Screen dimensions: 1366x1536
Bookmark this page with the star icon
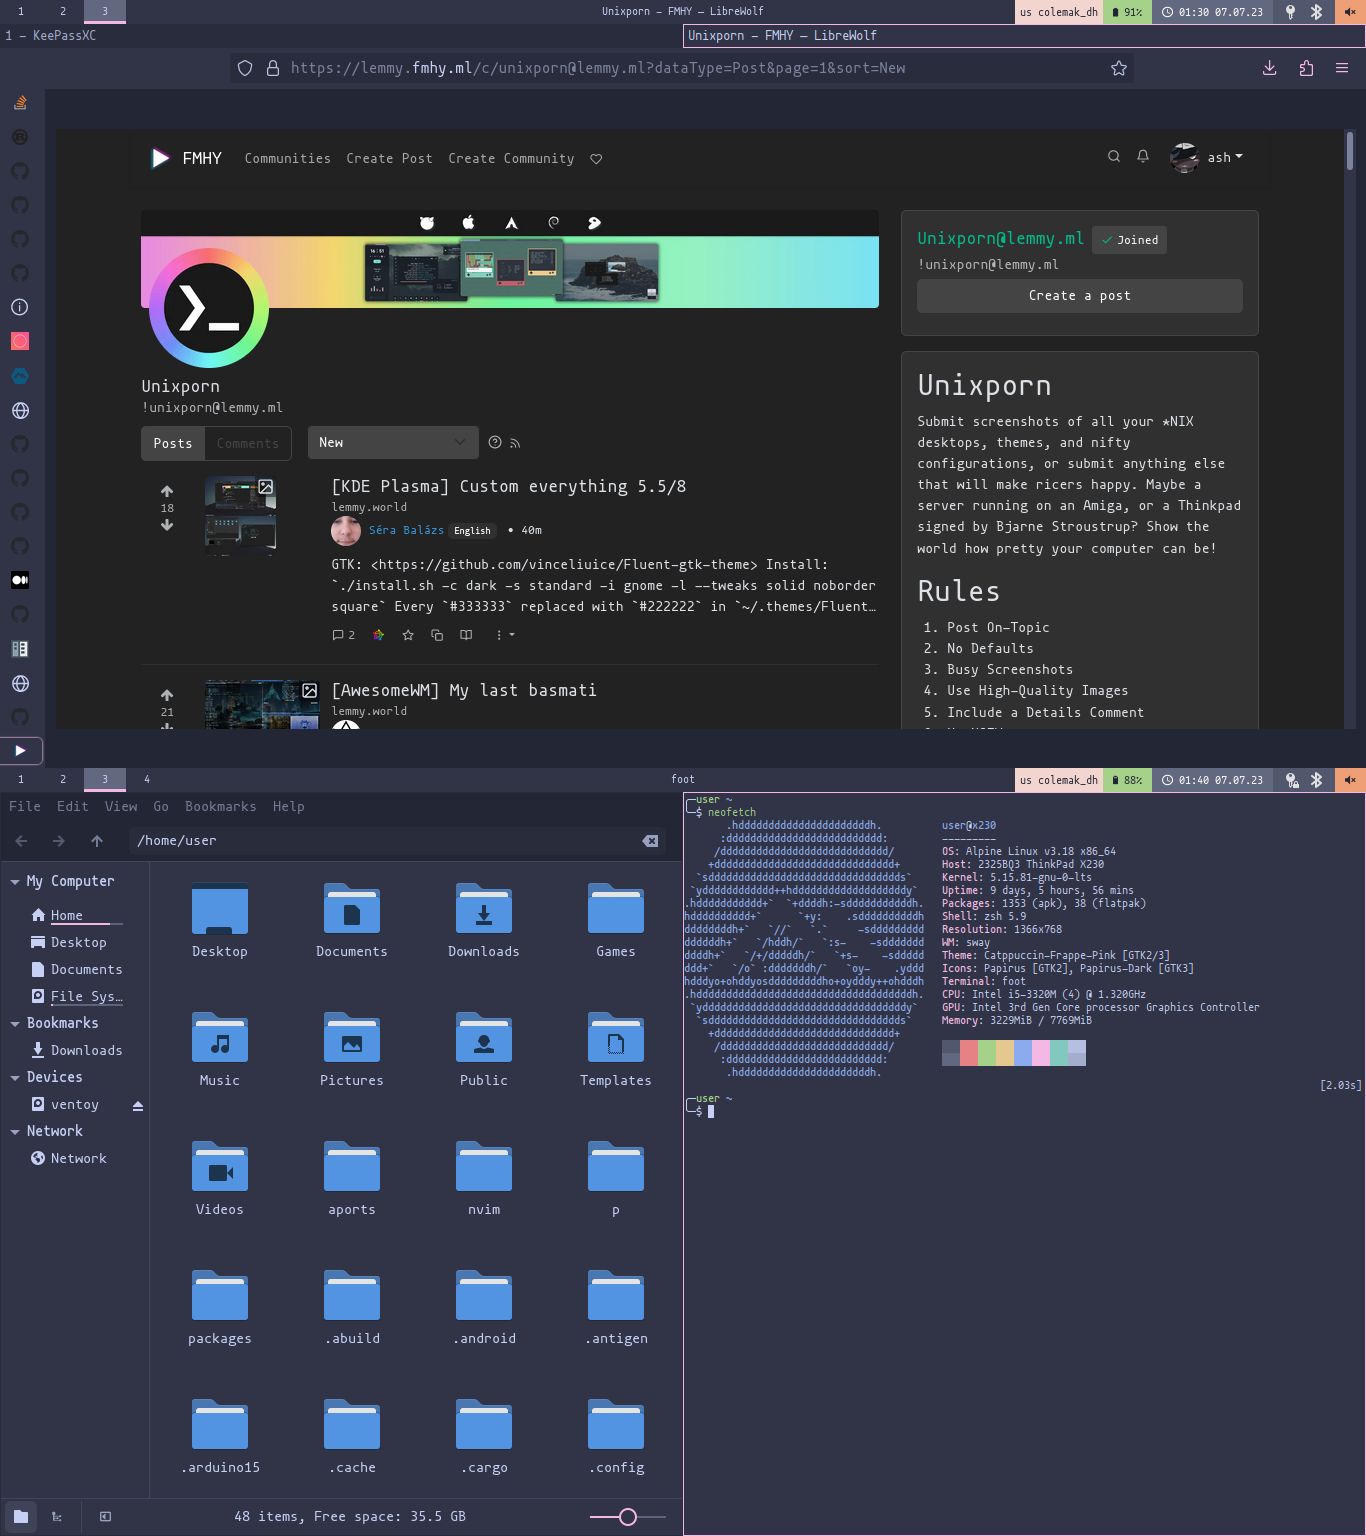(1119, 68)
